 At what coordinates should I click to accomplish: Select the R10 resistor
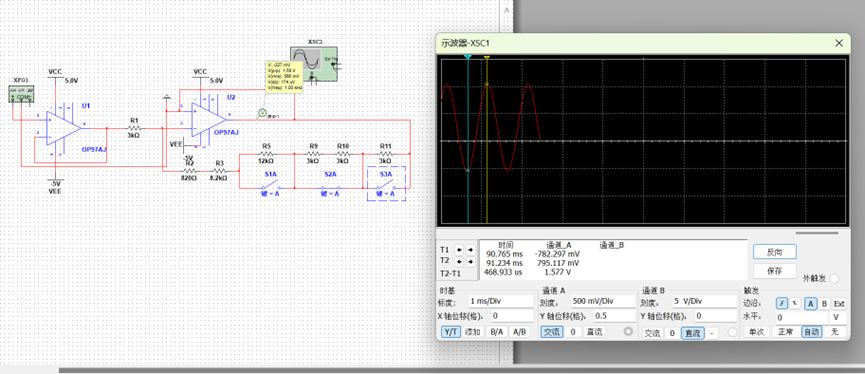click(x=343, y=153)
